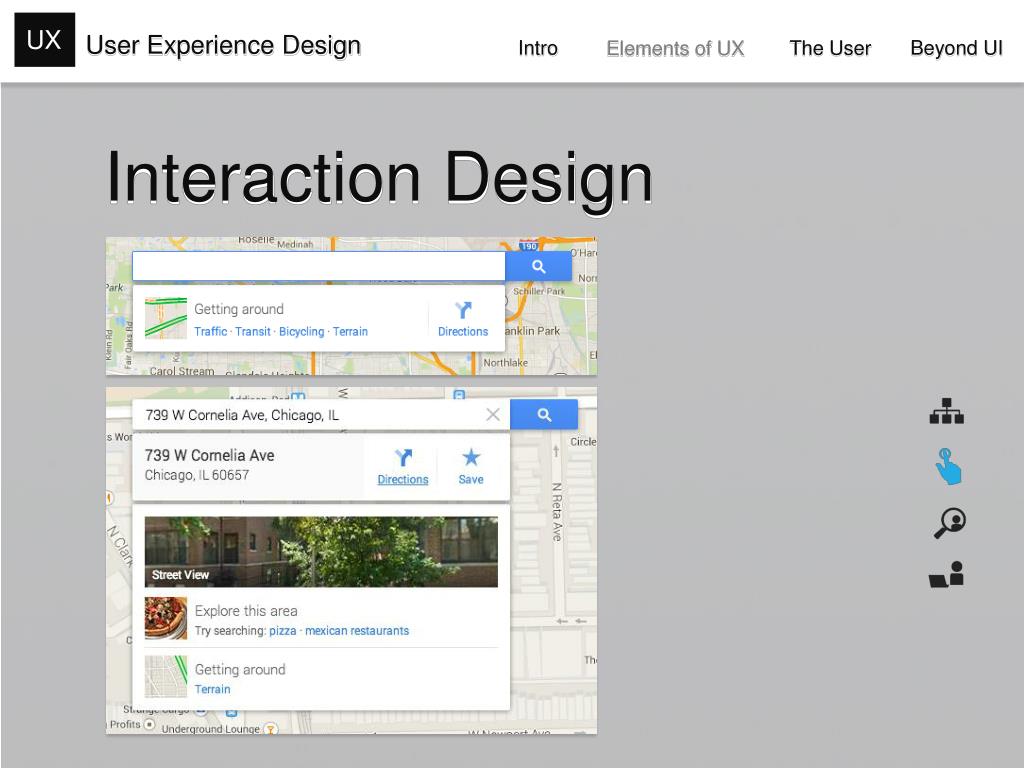Go to The User section
The image size is (1024, 768).
click(830, 48)
